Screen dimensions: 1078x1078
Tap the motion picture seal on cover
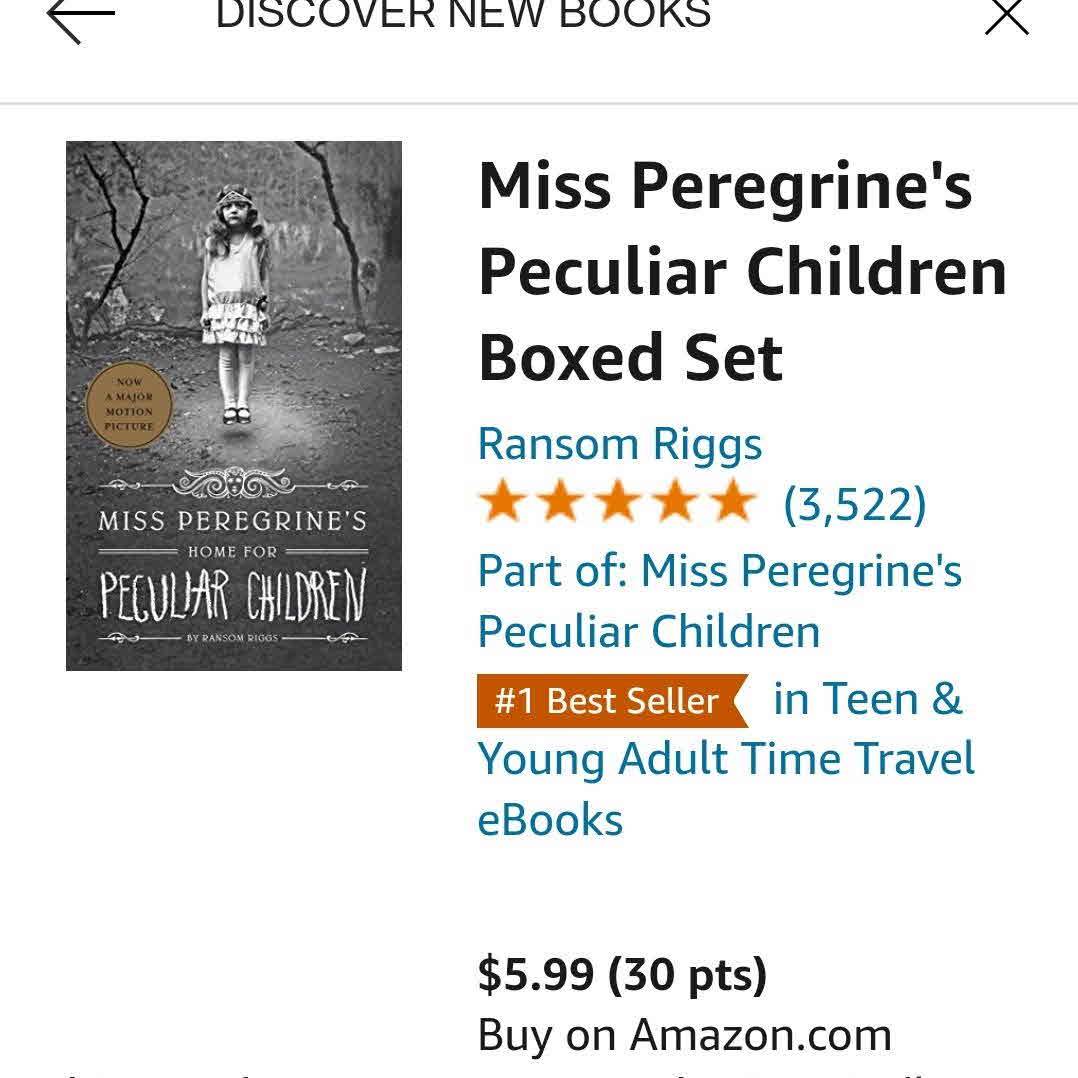129,404
